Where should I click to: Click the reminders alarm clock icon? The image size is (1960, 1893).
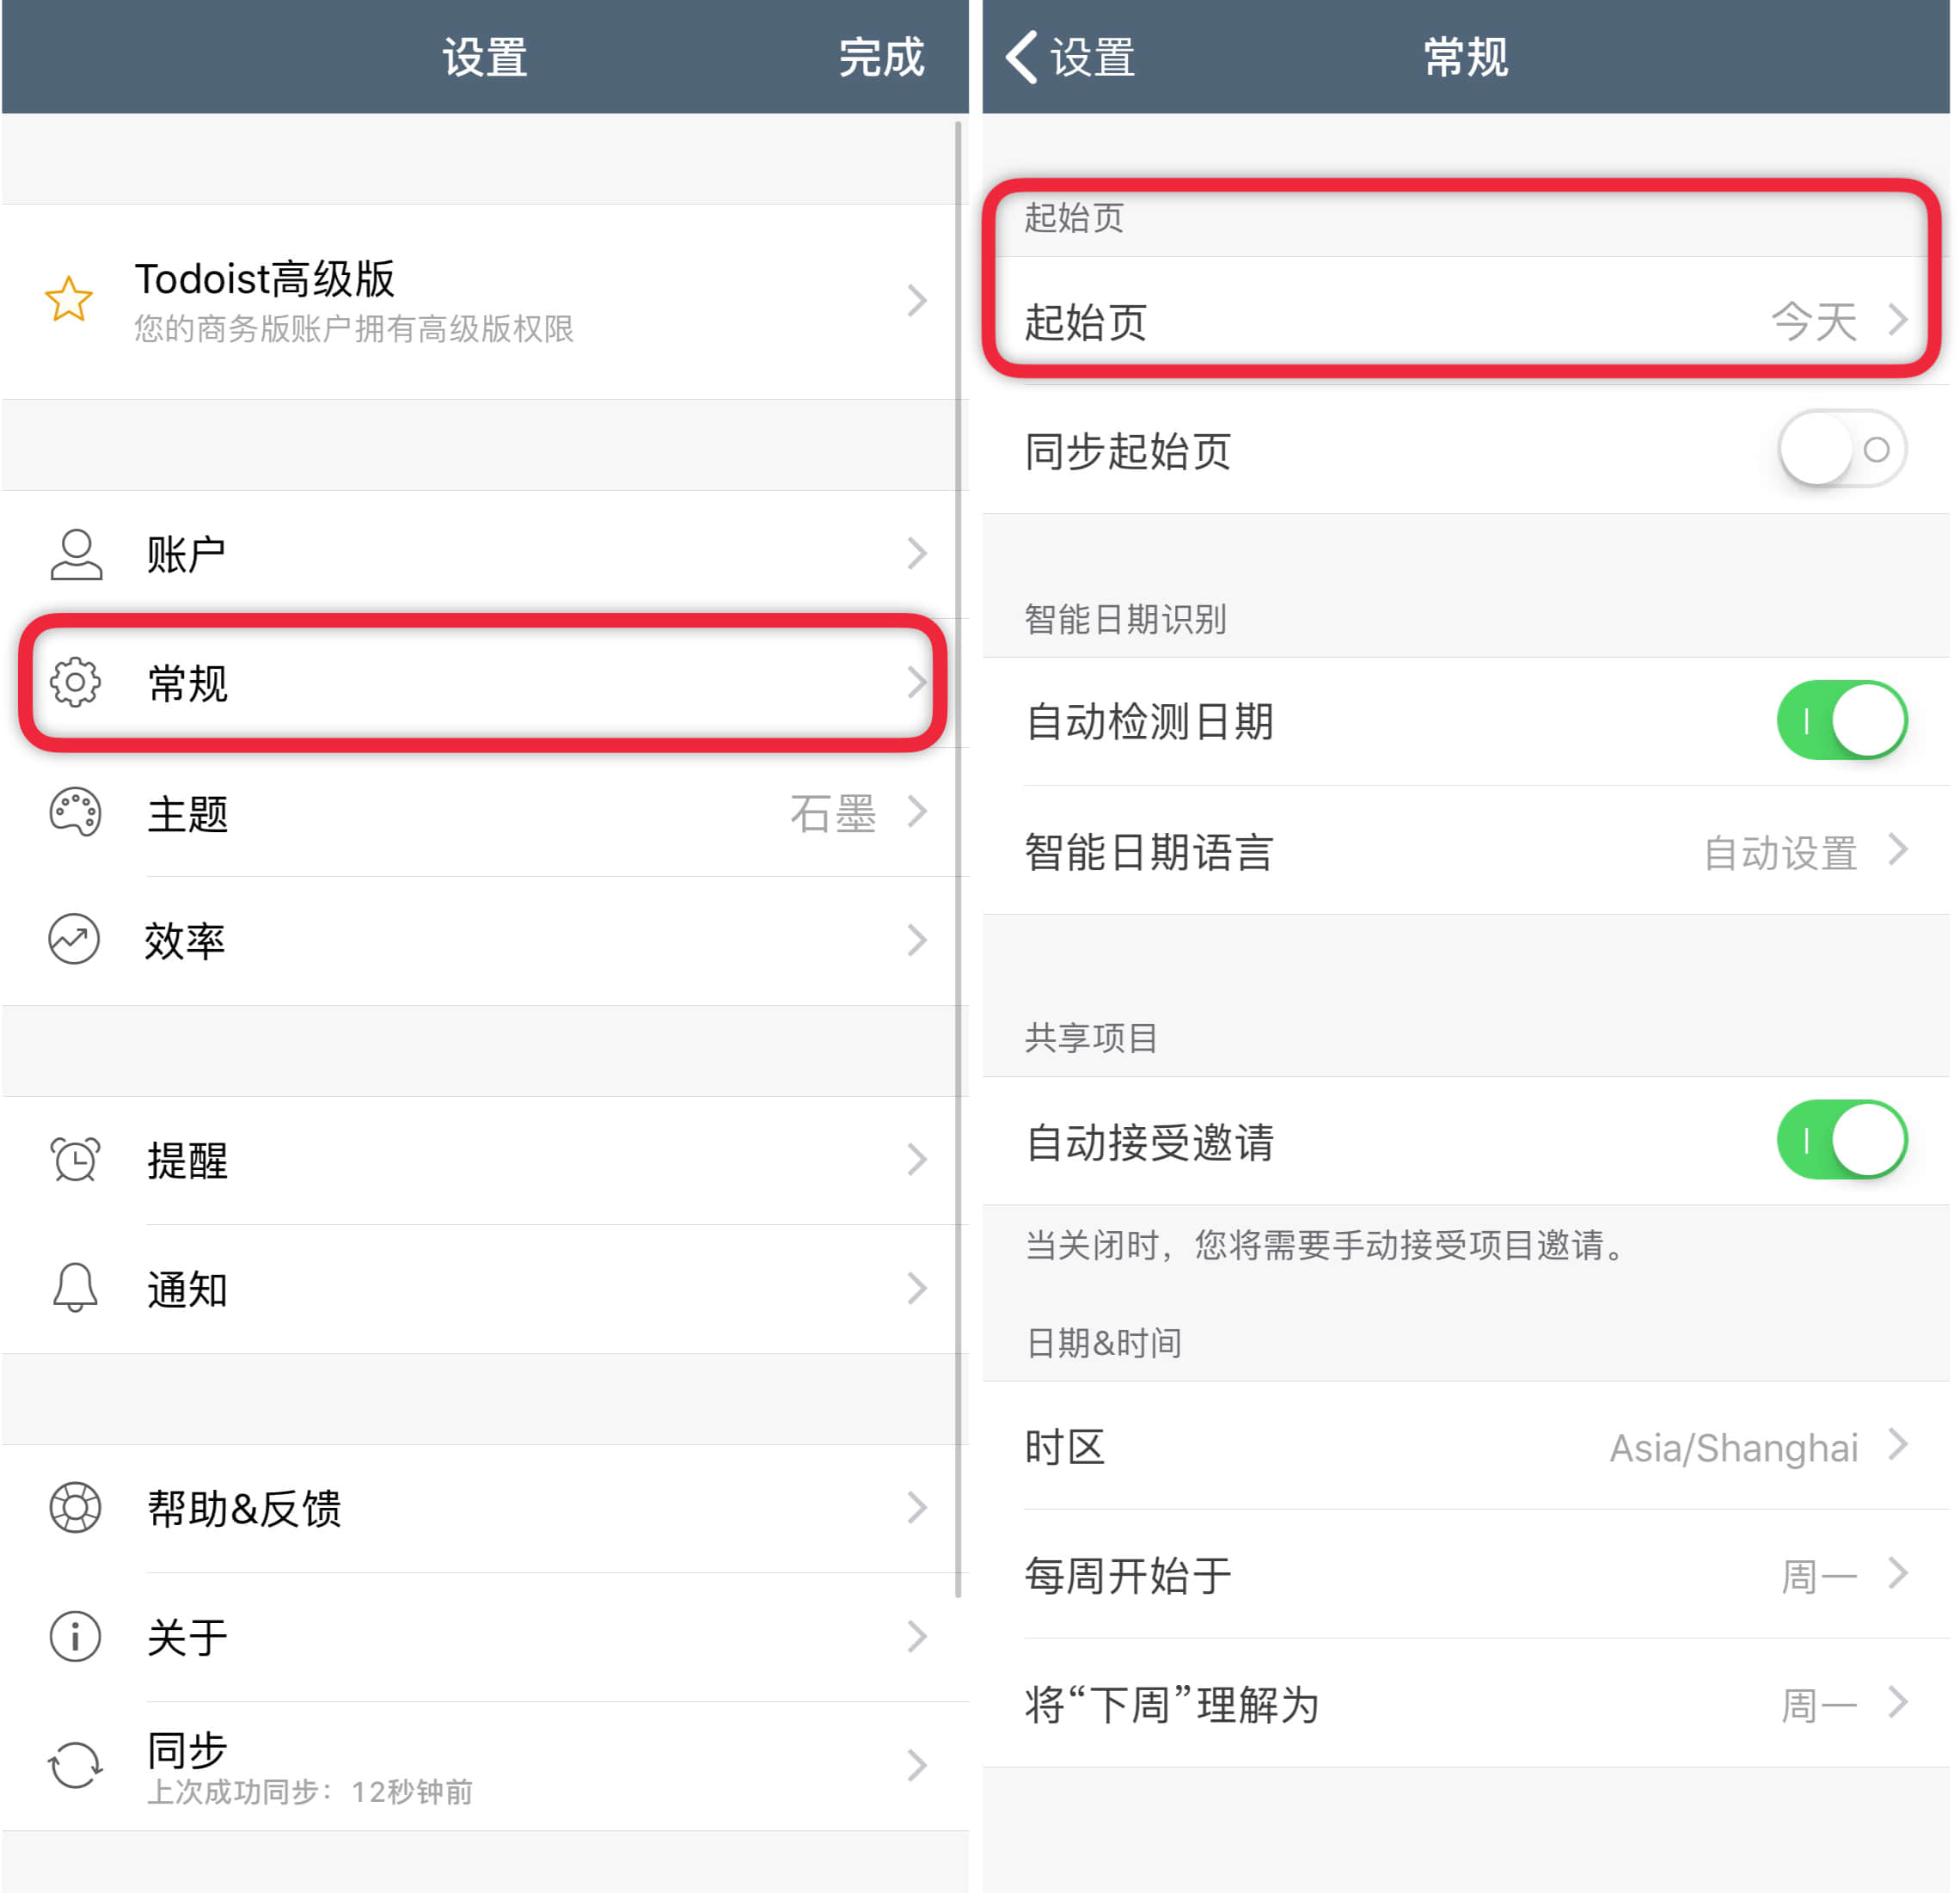coord(76,1159)
